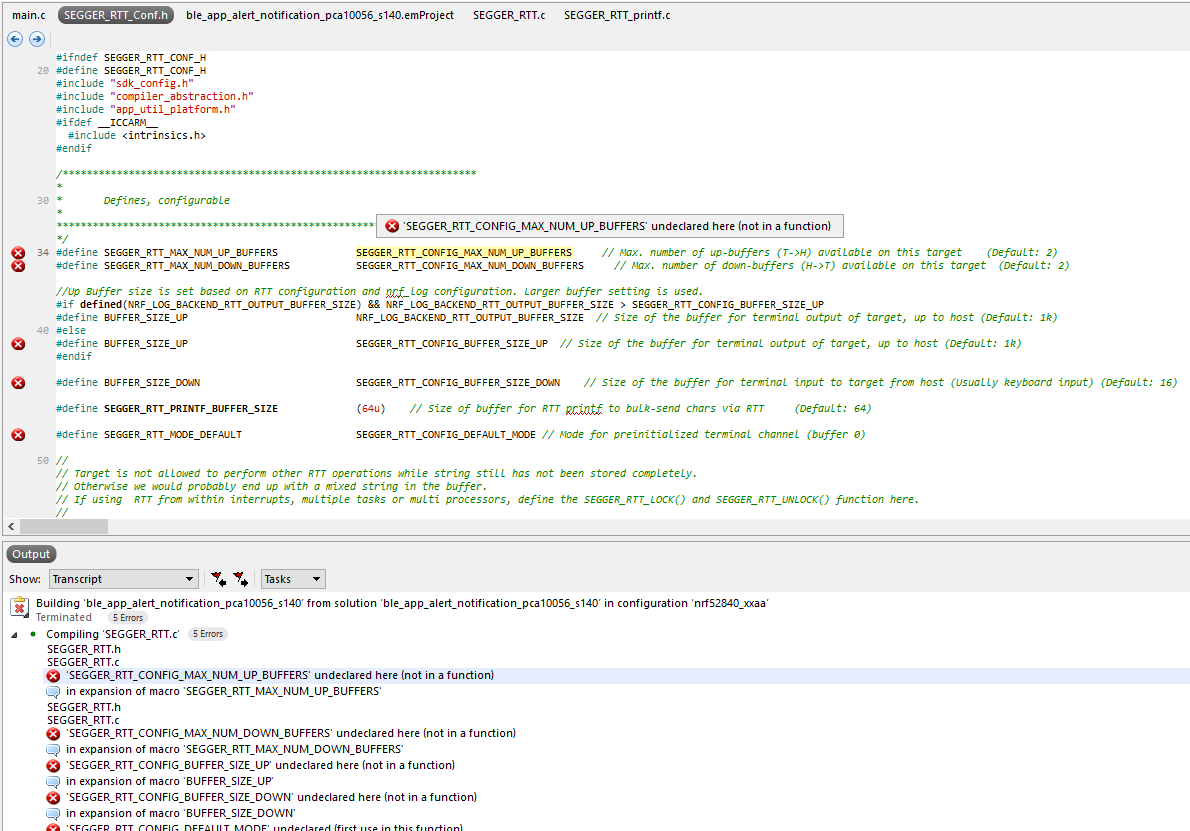Click error marker on the BUFFER_SIZE_UP define after #else

(x=18, y=344)
